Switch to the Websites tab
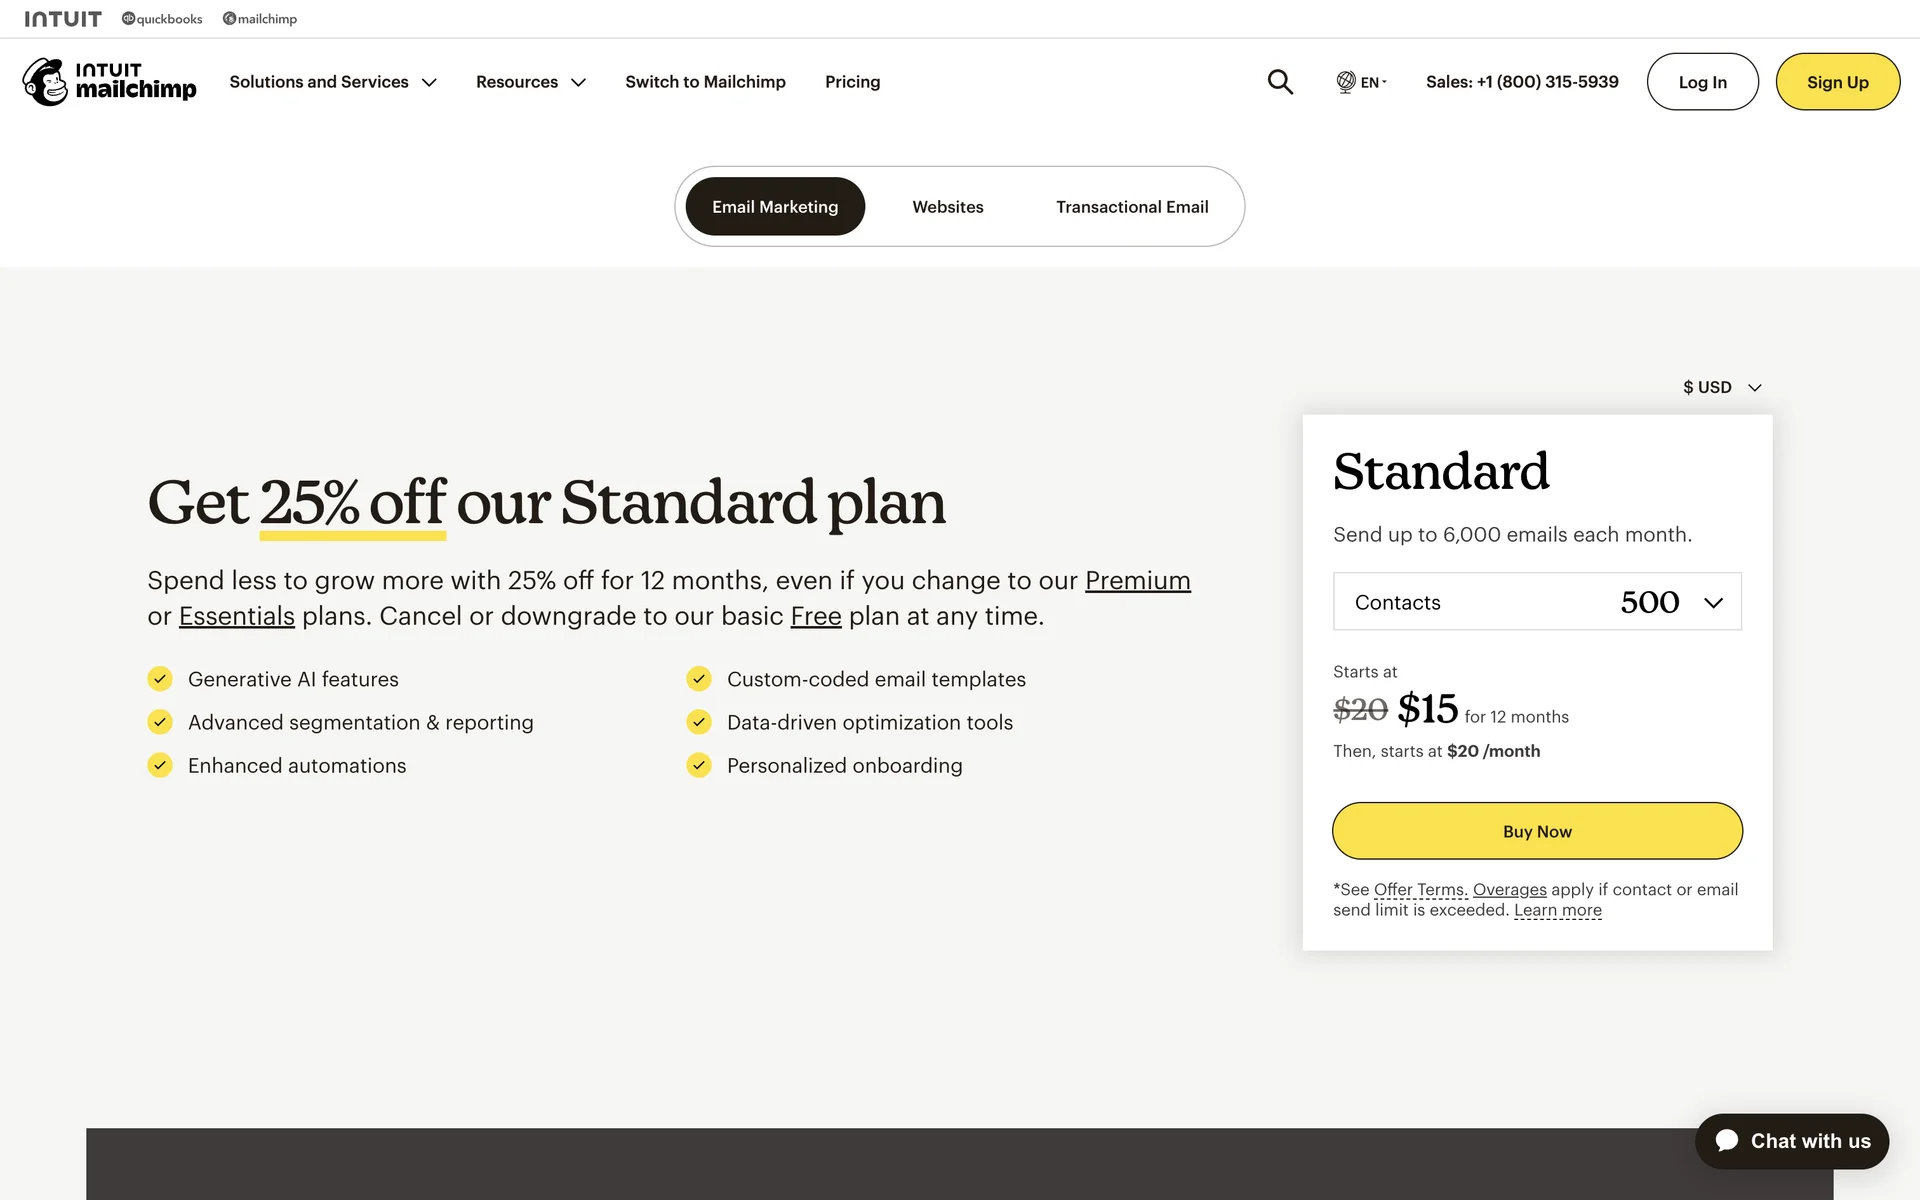The height and width of the screenshot is (1200, 1920). click(x=947, y=207)
